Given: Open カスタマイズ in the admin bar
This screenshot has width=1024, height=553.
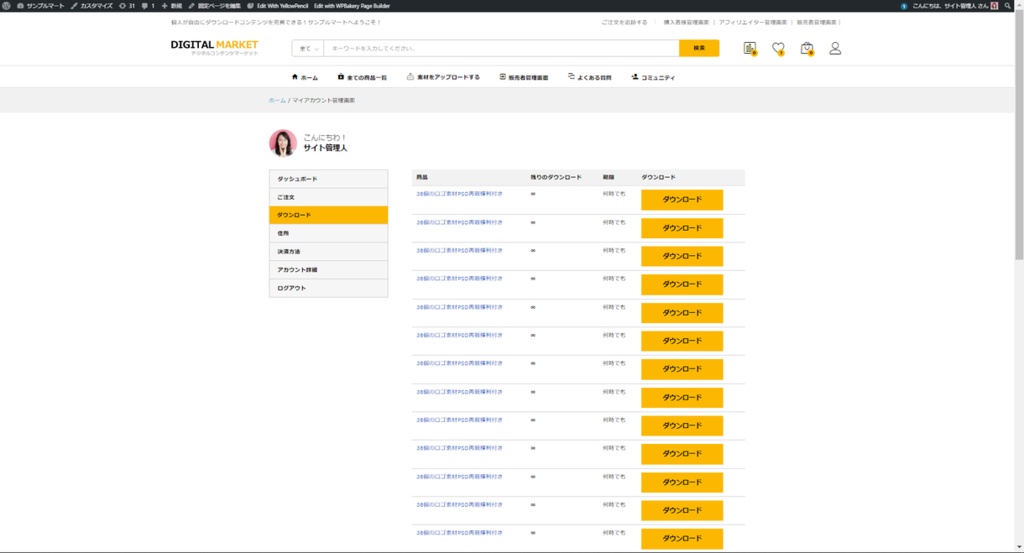Looking at the screenshot, I should coord(91,6).
